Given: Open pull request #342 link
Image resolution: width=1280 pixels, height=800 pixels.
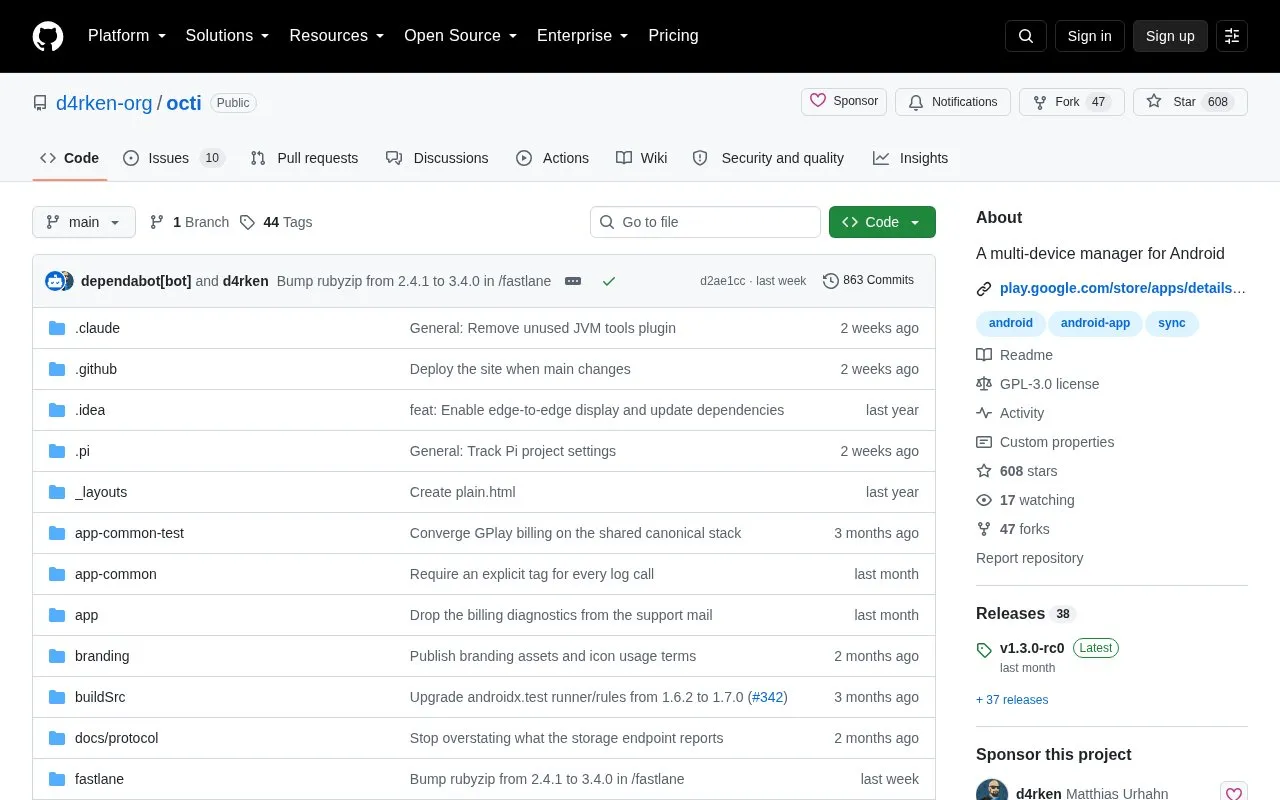Looking at the screenshot, I should pyautogui.click(x=767, y=697).
